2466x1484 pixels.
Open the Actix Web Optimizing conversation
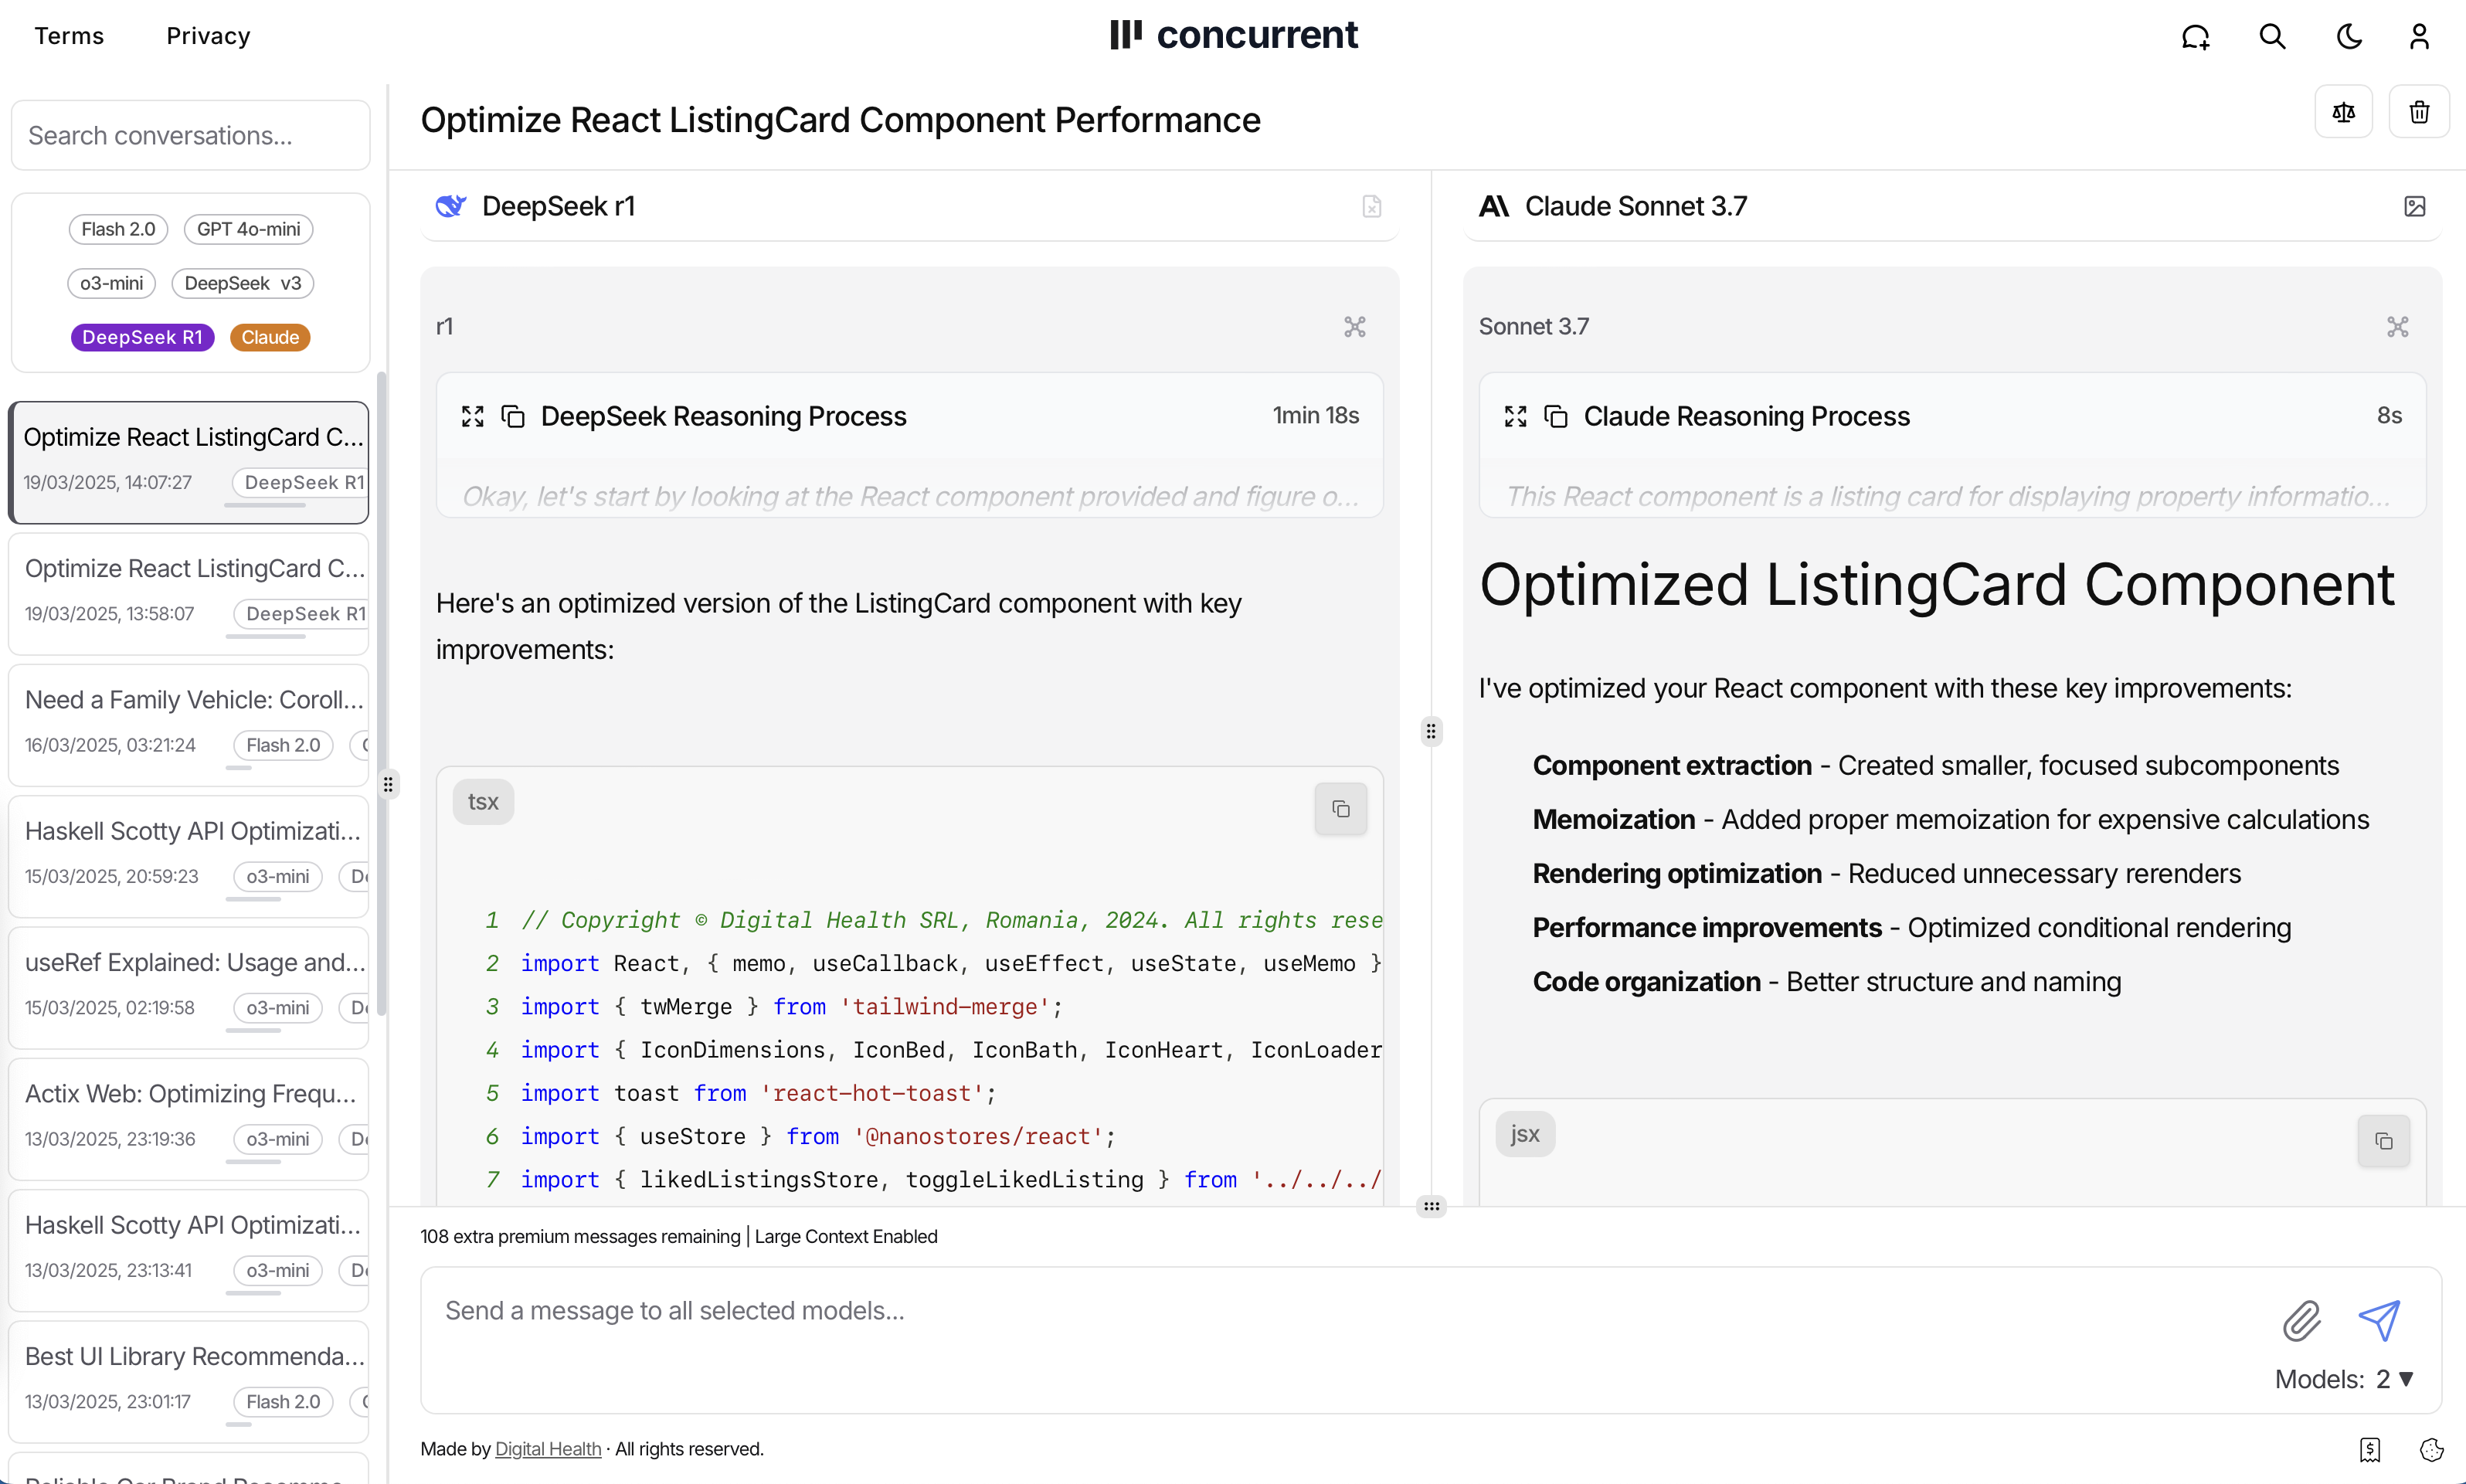189,1119
